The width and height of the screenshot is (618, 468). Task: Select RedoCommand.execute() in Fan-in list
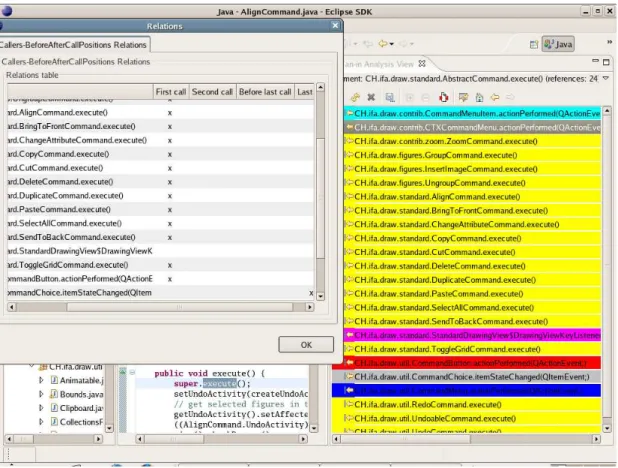(x=467, y=404)
